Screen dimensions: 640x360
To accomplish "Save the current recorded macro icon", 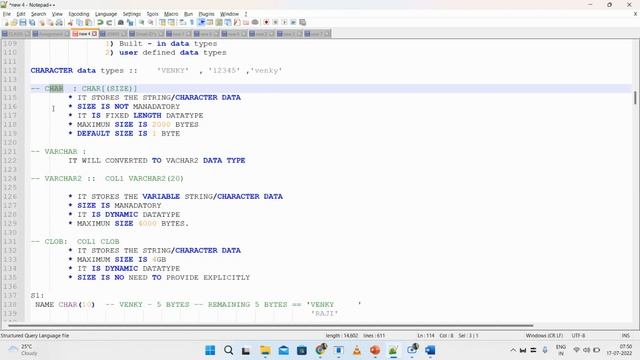I will click(302, 22).
